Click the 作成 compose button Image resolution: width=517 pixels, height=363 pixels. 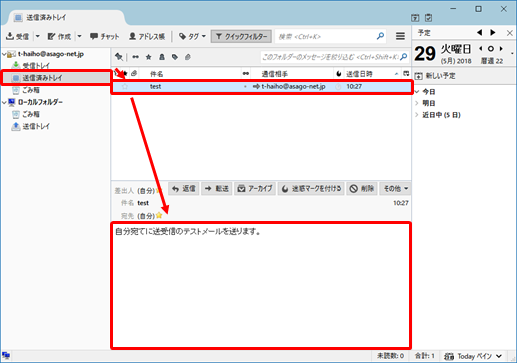[59, 36]
